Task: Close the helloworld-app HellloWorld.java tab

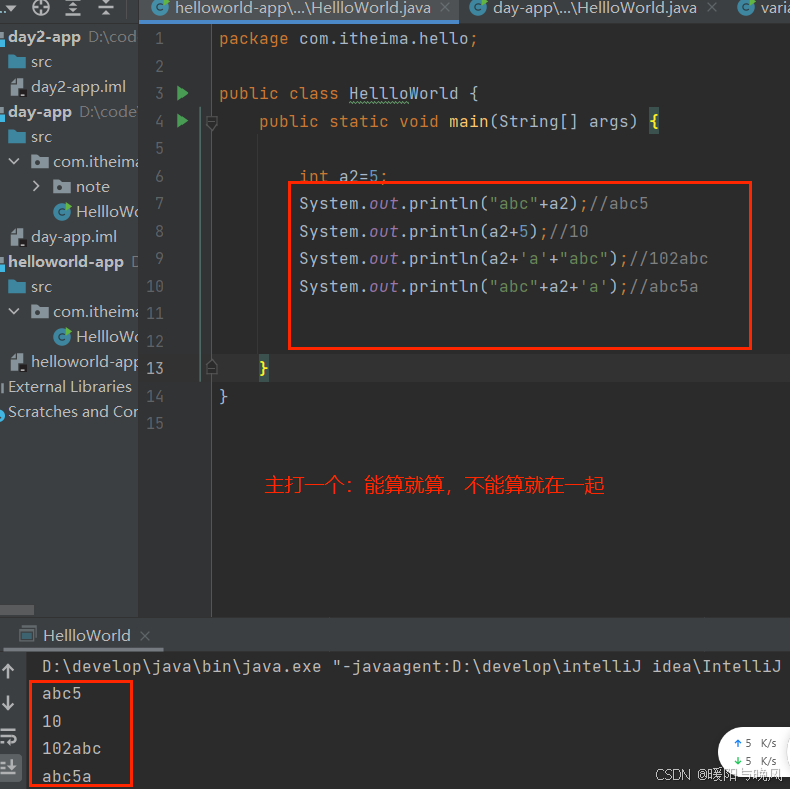Action: [445, 8]
